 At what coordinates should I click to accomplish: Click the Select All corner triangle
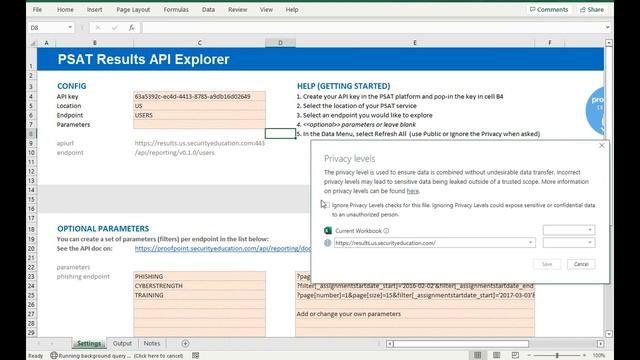coord(33,42)
